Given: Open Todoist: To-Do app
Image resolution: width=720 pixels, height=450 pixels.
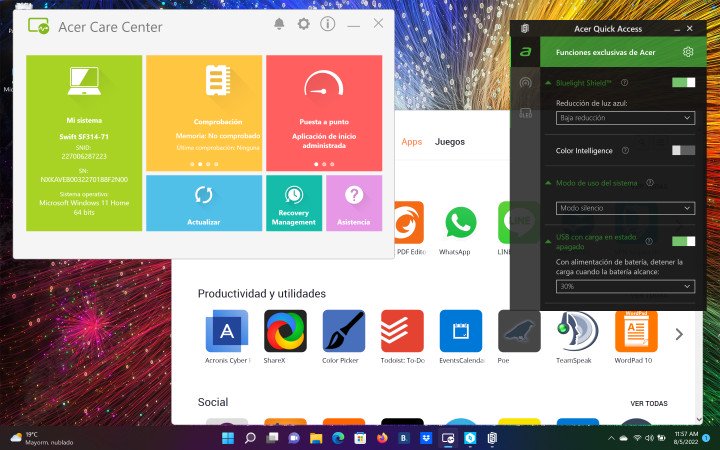Looking at the screenshot, I should point(402,331).
